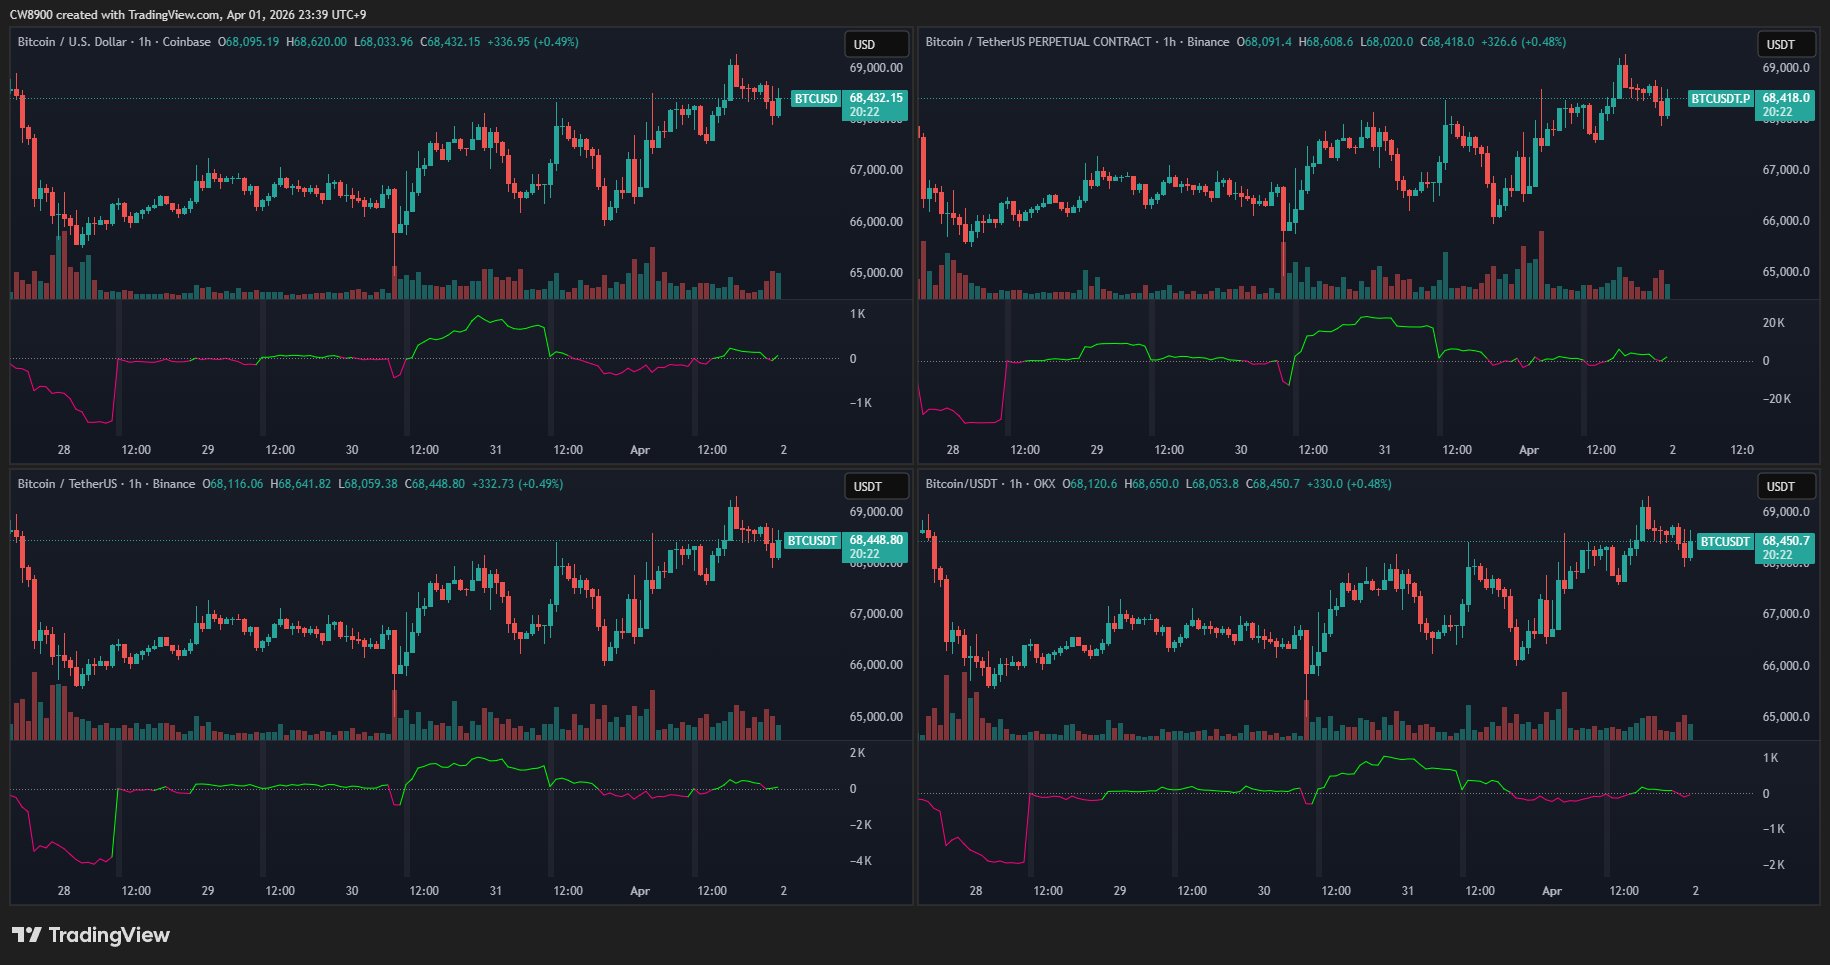This screenshot has width=1830, height=965.
Task: Click the −4K indicator axis label
Action: 860,861
